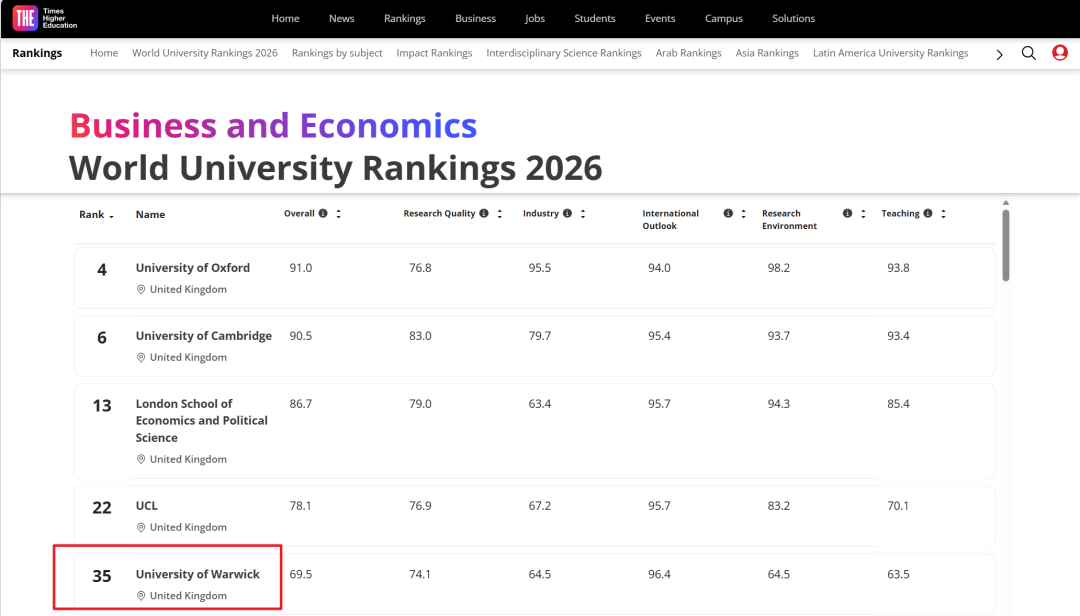Click the location pin beside University of Oxford
This screenshot has width=1080, height=616.
click(x=140, y=289)
